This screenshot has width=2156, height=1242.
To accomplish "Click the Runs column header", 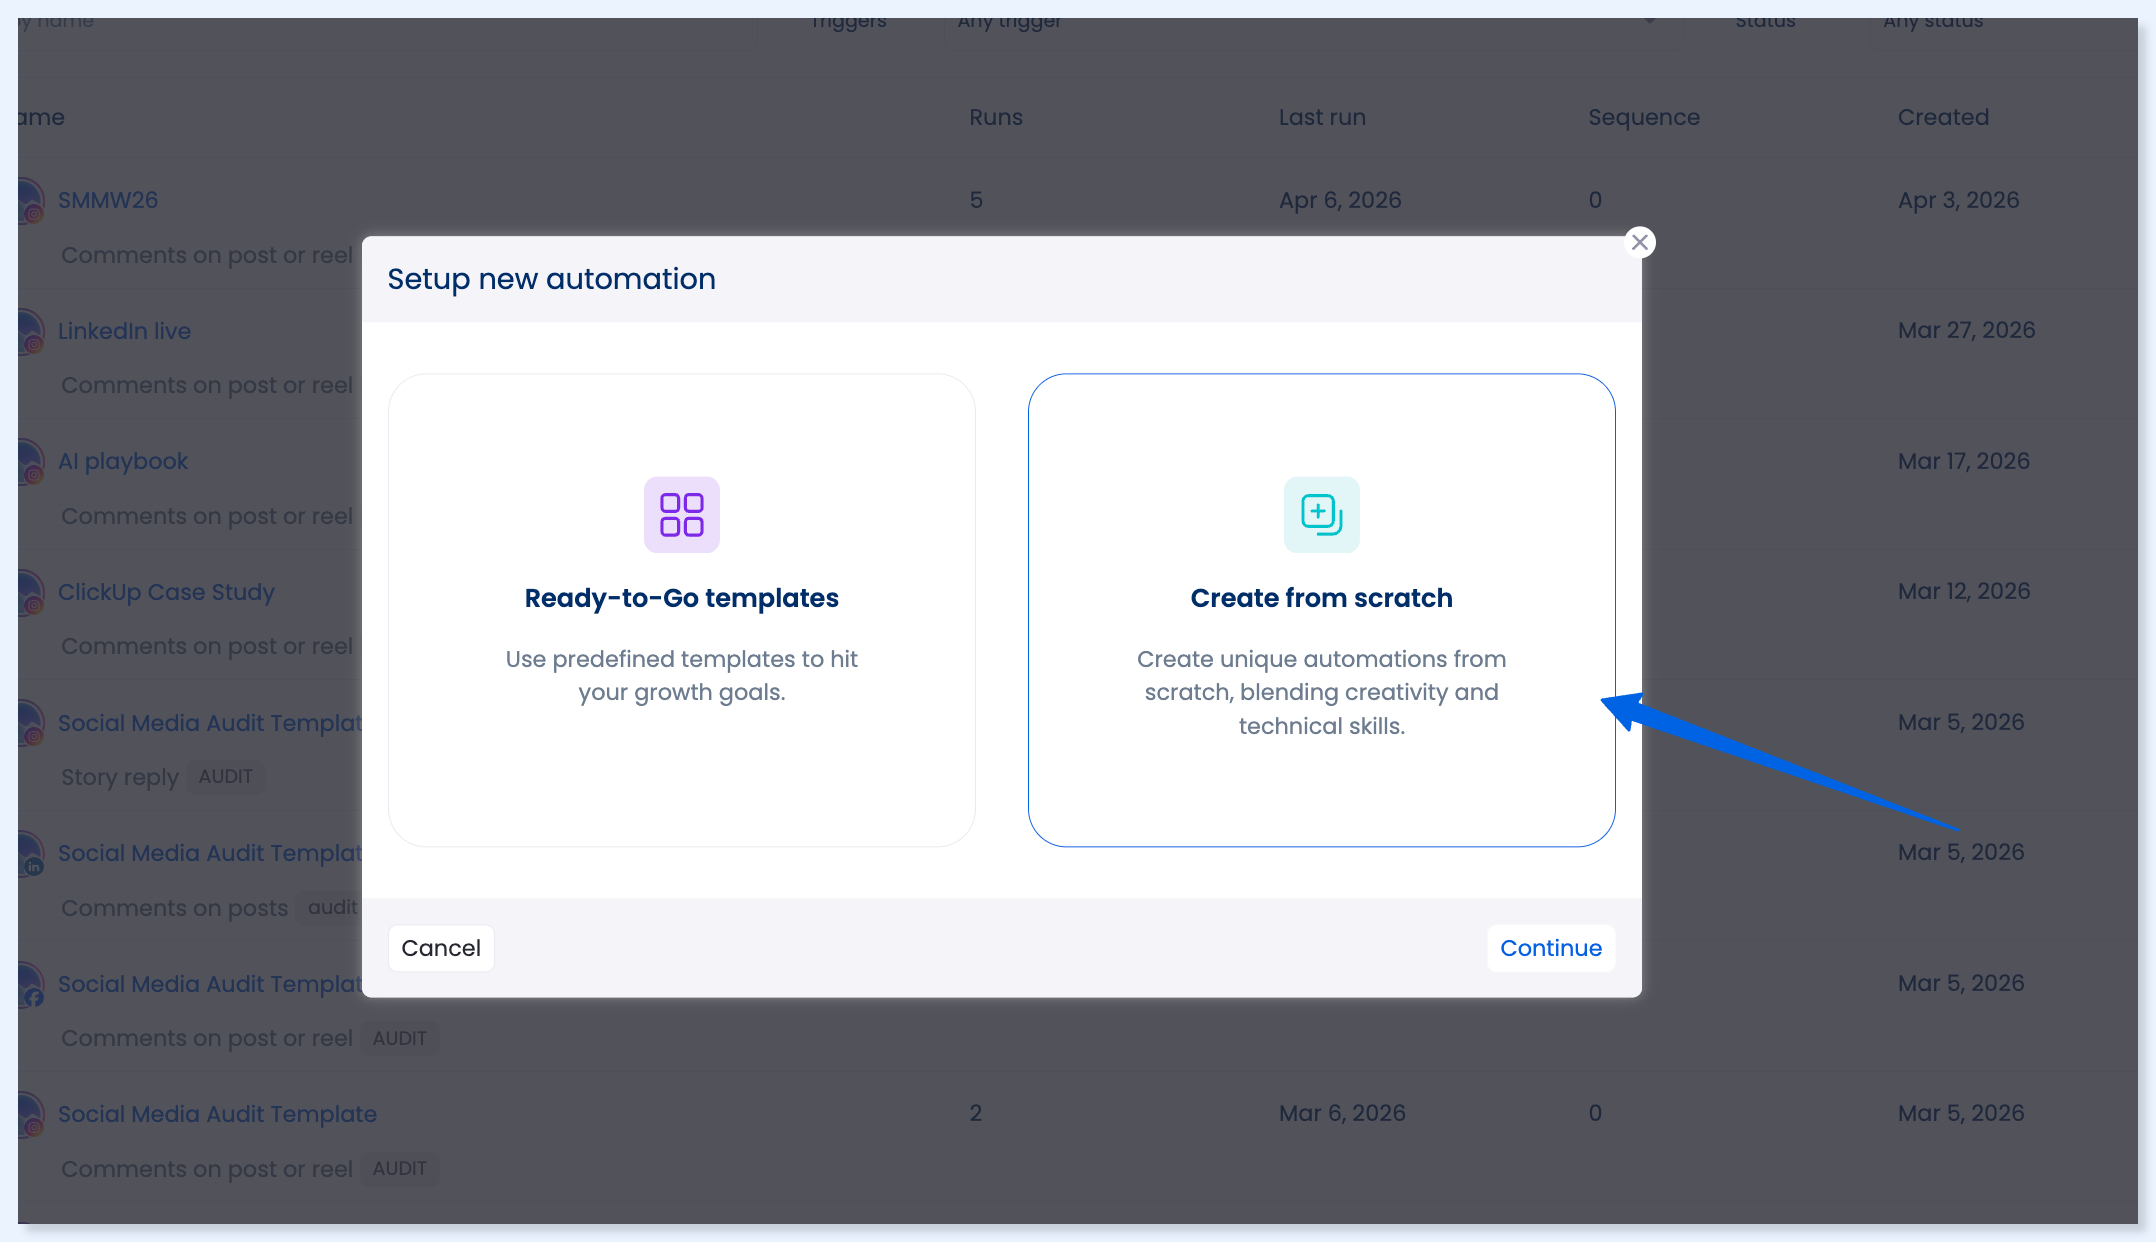I will click(996, 117).
